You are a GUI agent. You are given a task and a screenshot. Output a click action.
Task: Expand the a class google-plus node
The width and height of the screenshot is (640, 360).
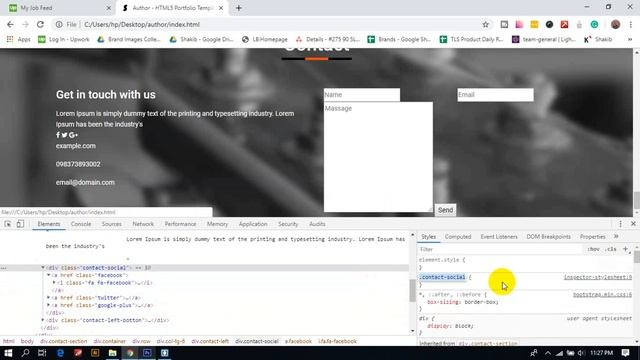click(49, 305)
